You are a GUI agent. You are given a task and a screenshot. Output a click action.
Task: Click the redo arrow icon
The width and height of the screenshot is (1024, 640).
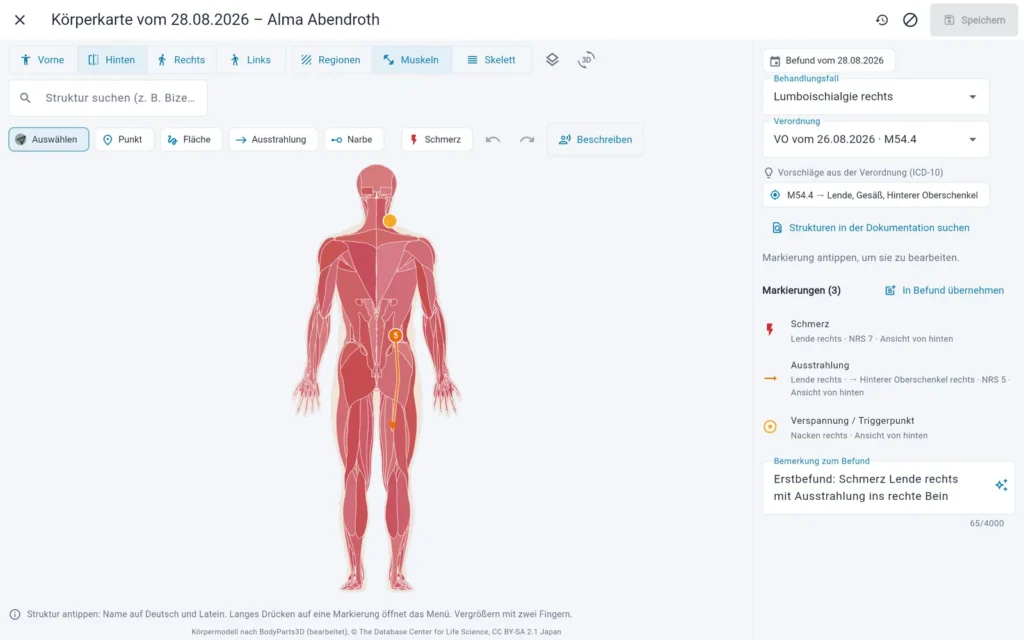tap(527, 139)
